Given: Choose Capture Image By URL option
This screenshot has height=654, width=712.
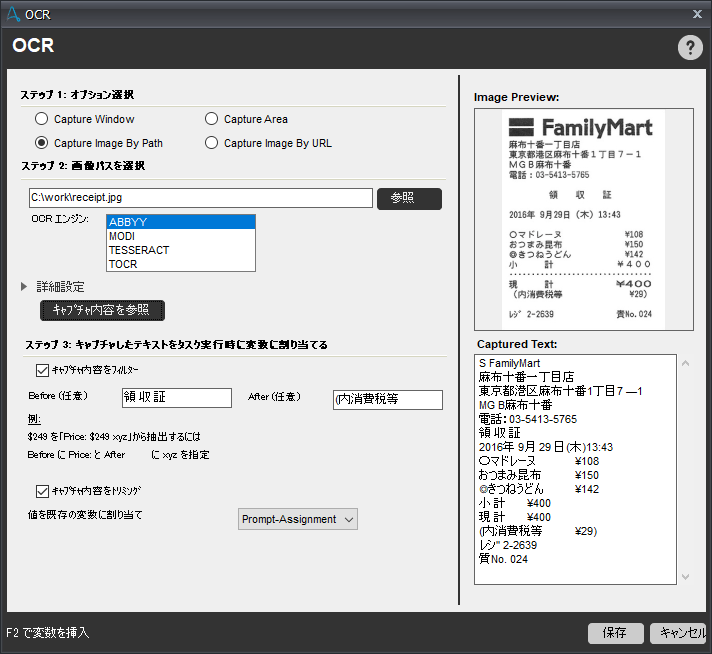Looking at the screenshot, I should click(x=212, y=143).
